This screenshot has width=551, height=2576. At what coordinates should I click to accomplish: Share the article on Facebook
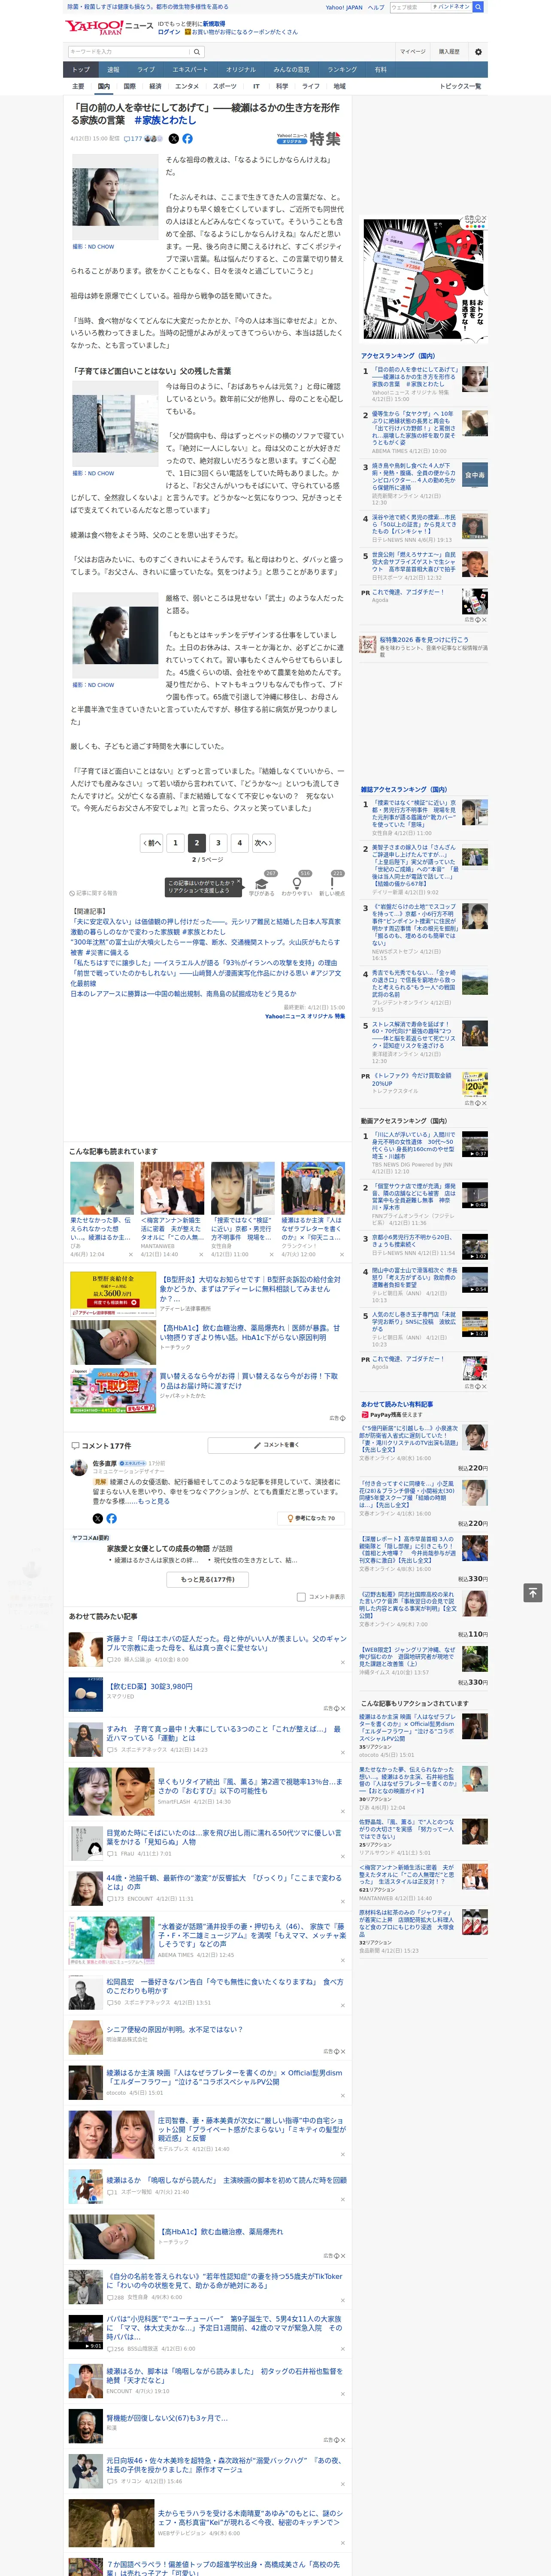click(187, 139)
